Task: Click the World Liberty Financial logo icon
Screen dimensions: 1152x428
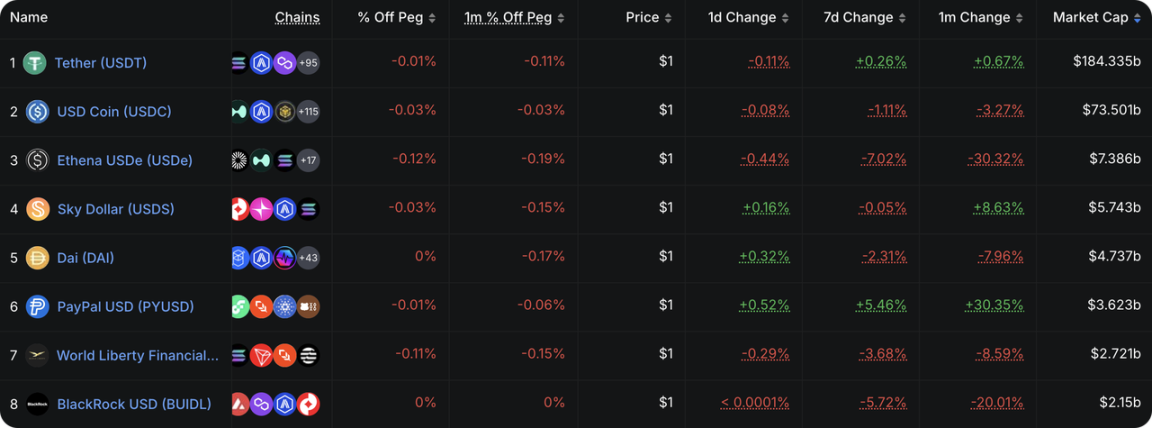Action: pyautogui.click(x=38, y=355)
